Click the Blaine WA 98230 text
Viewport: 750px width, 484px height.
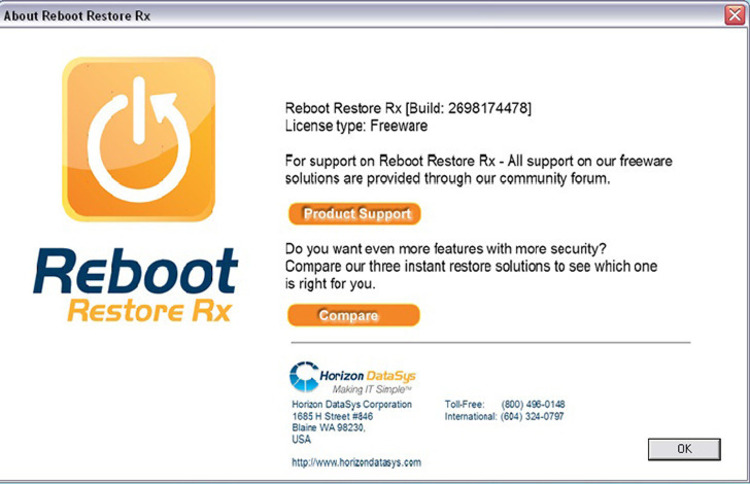pos(329,428)
